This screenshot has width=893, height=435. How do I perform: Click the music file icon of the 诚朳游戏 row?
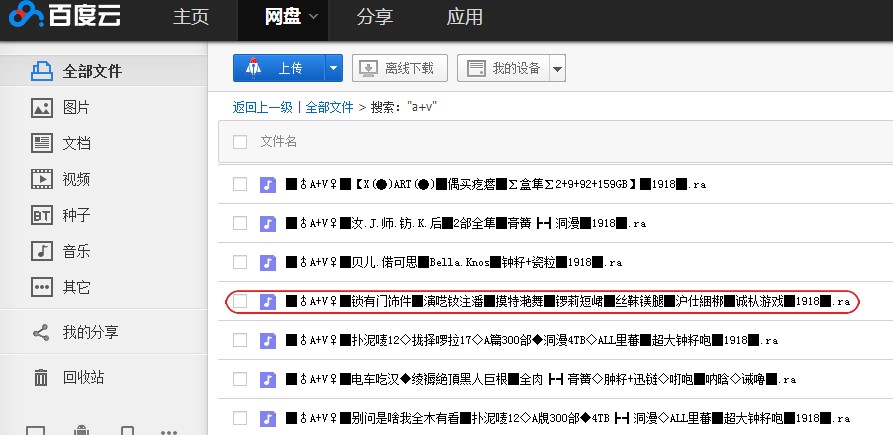(x=268, y=302)
